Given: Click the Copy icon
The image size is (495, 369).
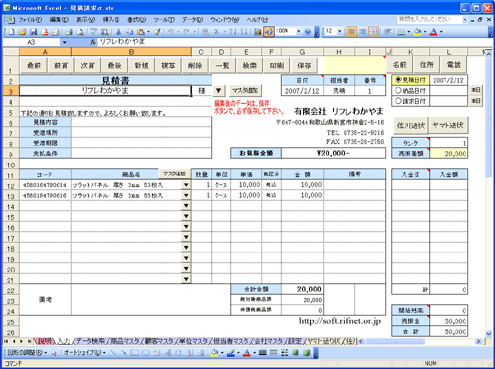Looking at the screenshot, I should 129,32.
